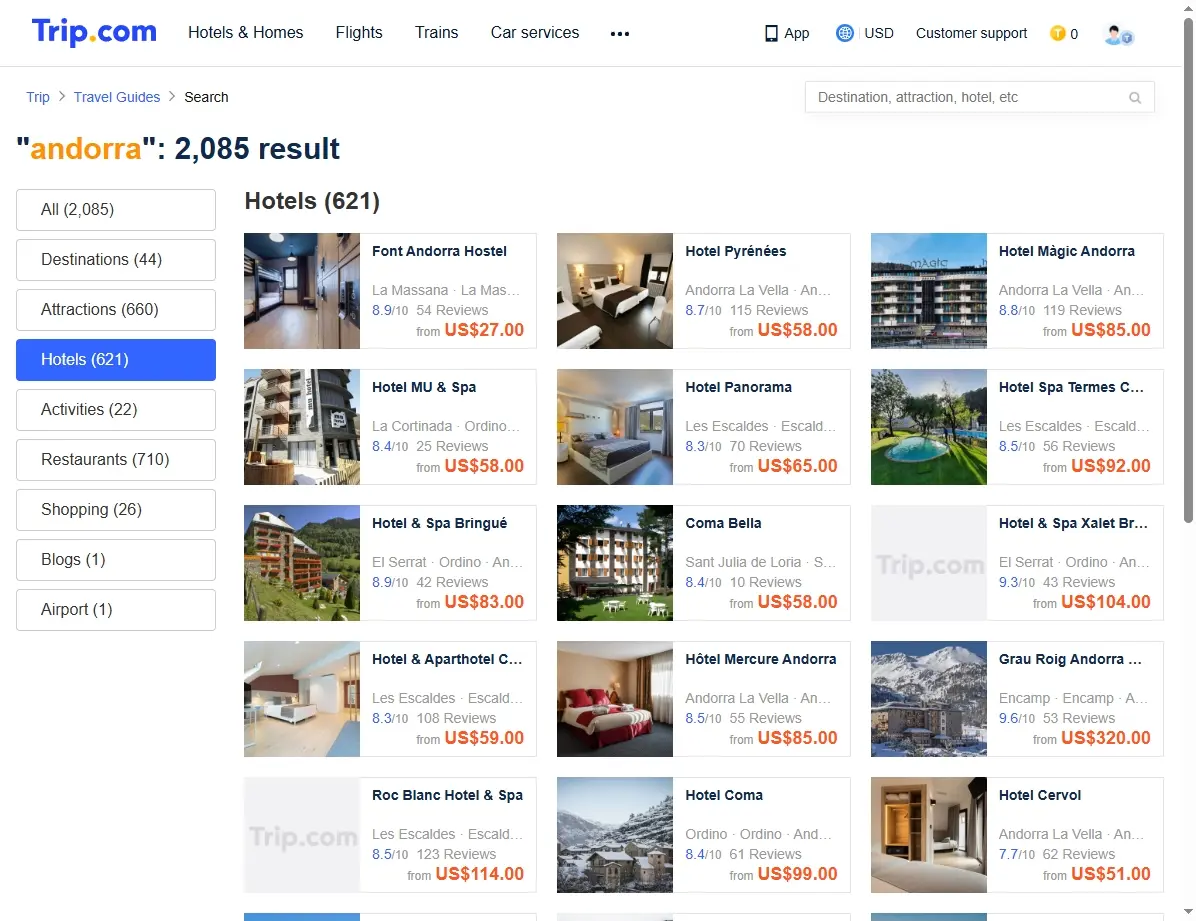Click Hotel MU & Spa title
The width and height of the screenshot is (1196, 921).
click(424, 387)
